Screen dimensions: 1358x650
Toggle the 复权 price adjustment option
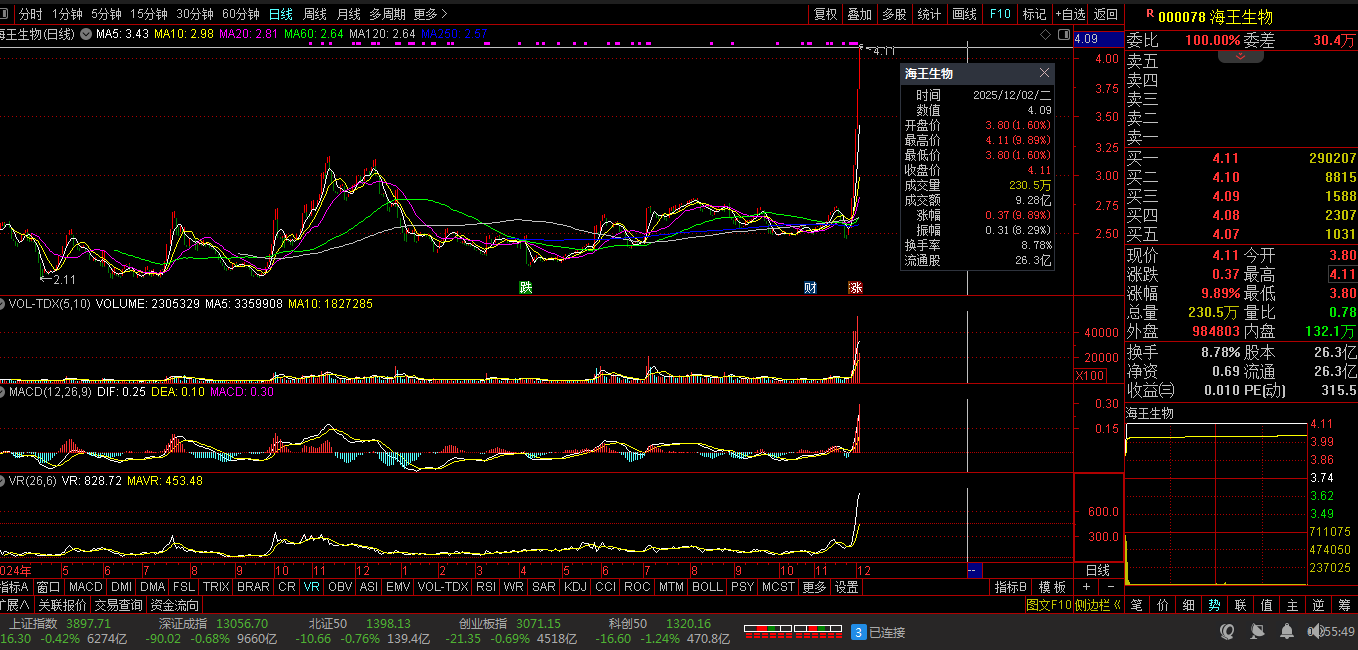pos(825,14)
